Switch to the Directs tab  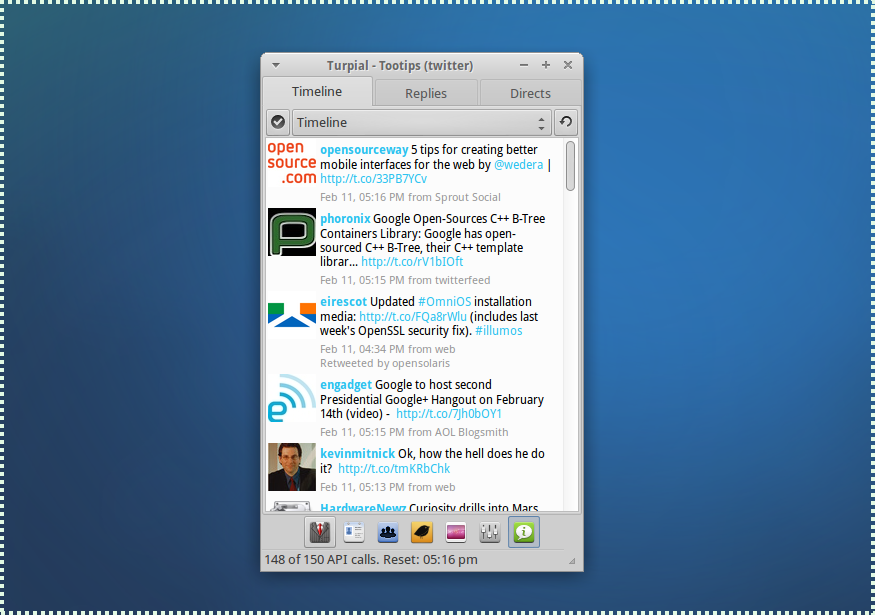(530, 93)
